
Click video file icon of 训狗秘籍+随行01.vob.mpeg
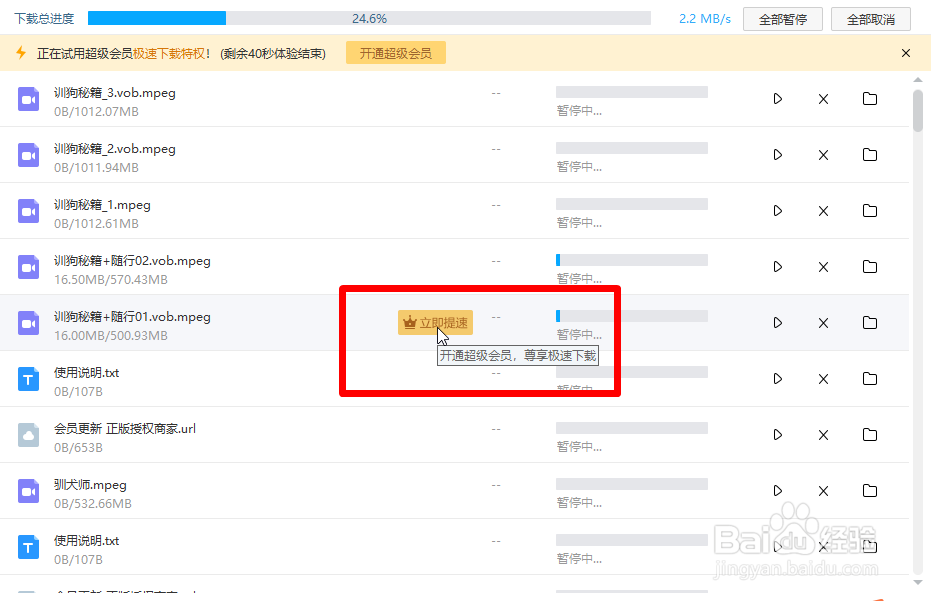coord(28,323)
